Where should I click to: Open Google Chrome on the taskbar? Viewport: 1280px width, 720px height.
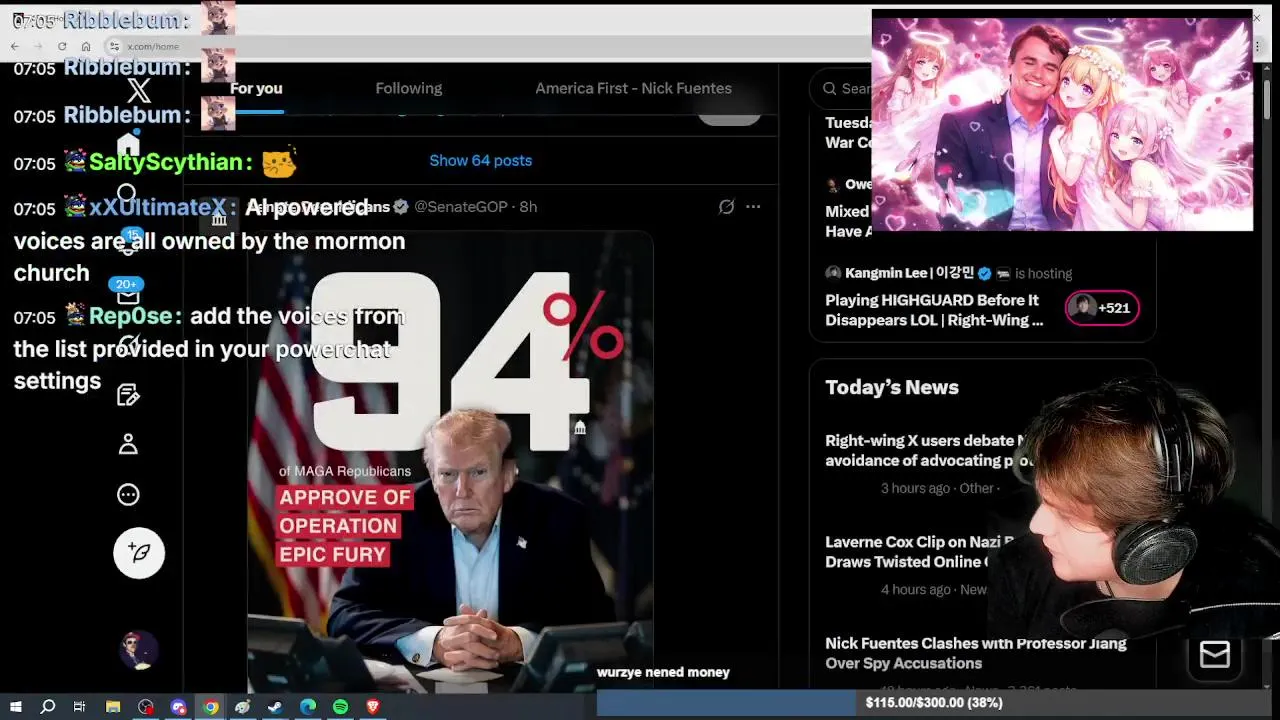[x=210, y=707]
